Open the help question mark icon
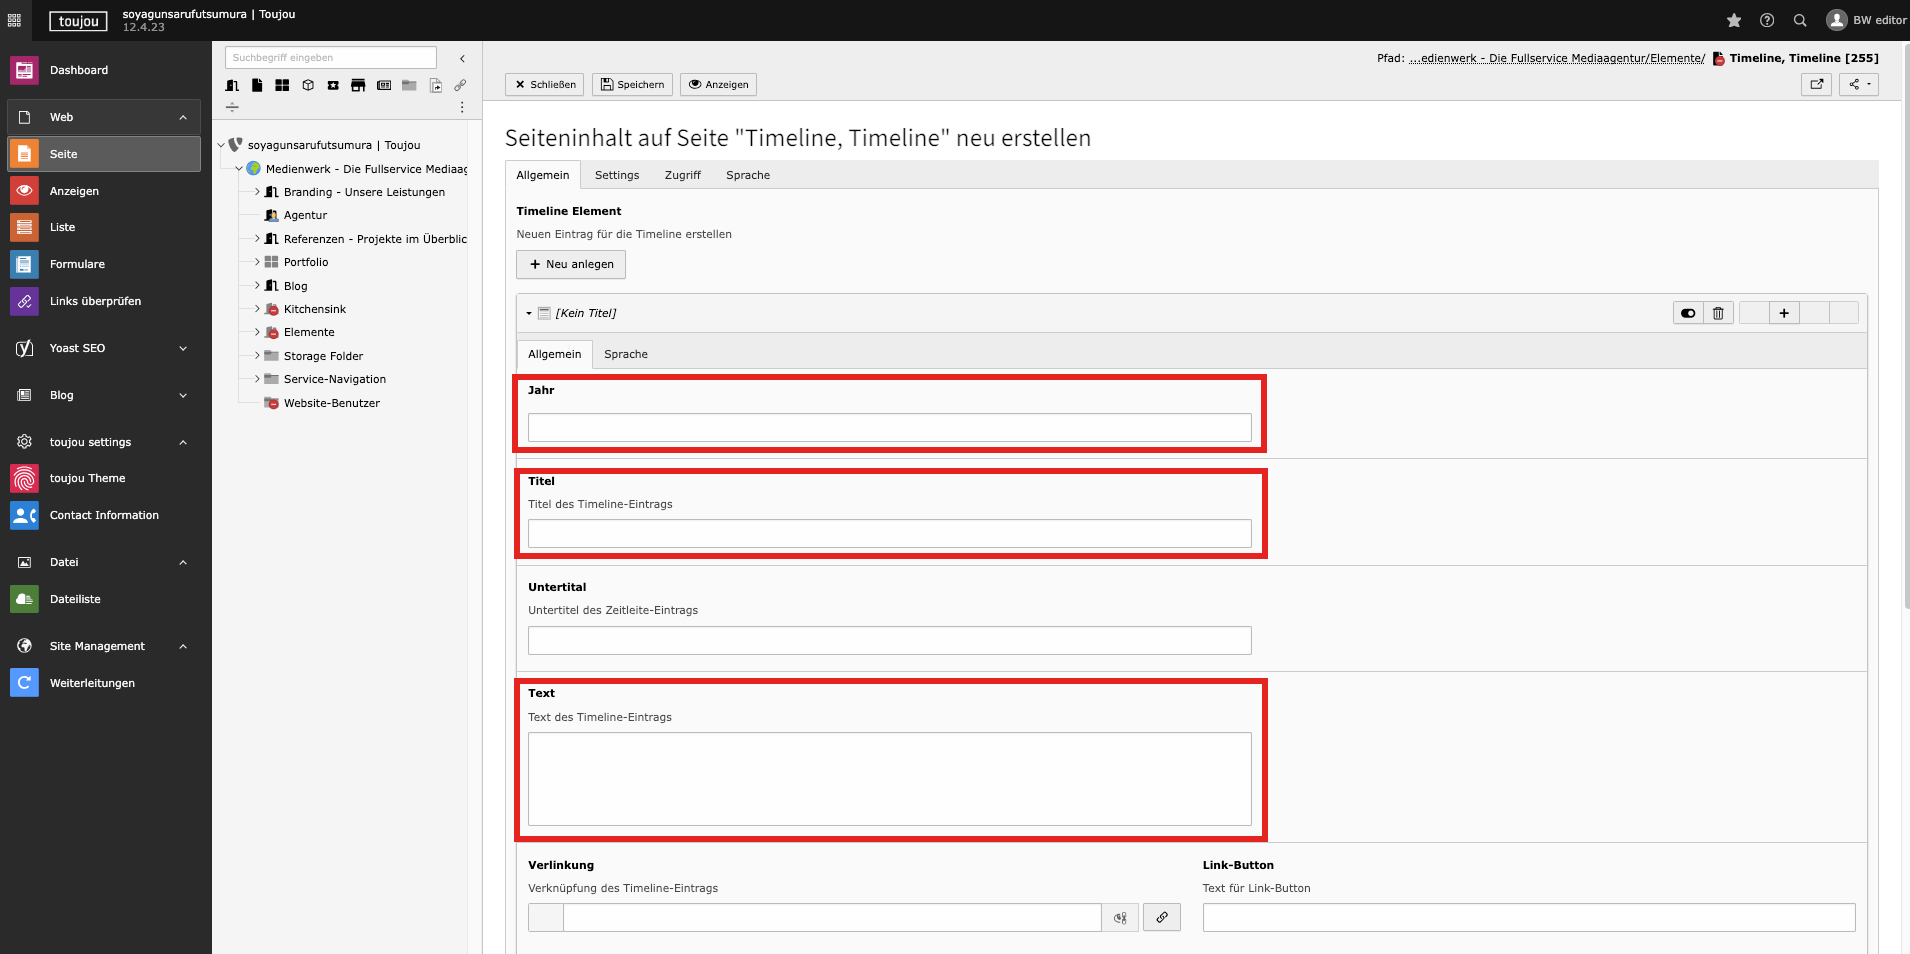Screen dimensions: 1910x954 pyautogui.click(x=1767, y=20)
